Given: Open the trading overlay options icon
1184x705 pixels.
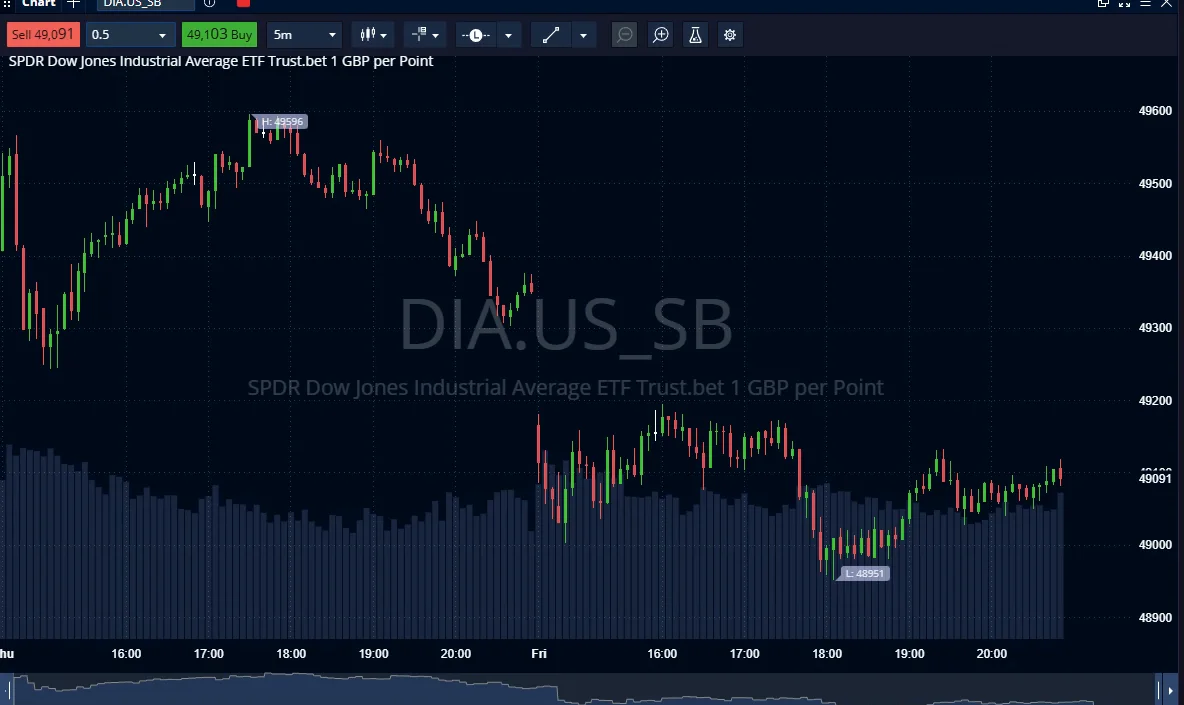Looking at the screenshot, I should [x=419, y=35].
